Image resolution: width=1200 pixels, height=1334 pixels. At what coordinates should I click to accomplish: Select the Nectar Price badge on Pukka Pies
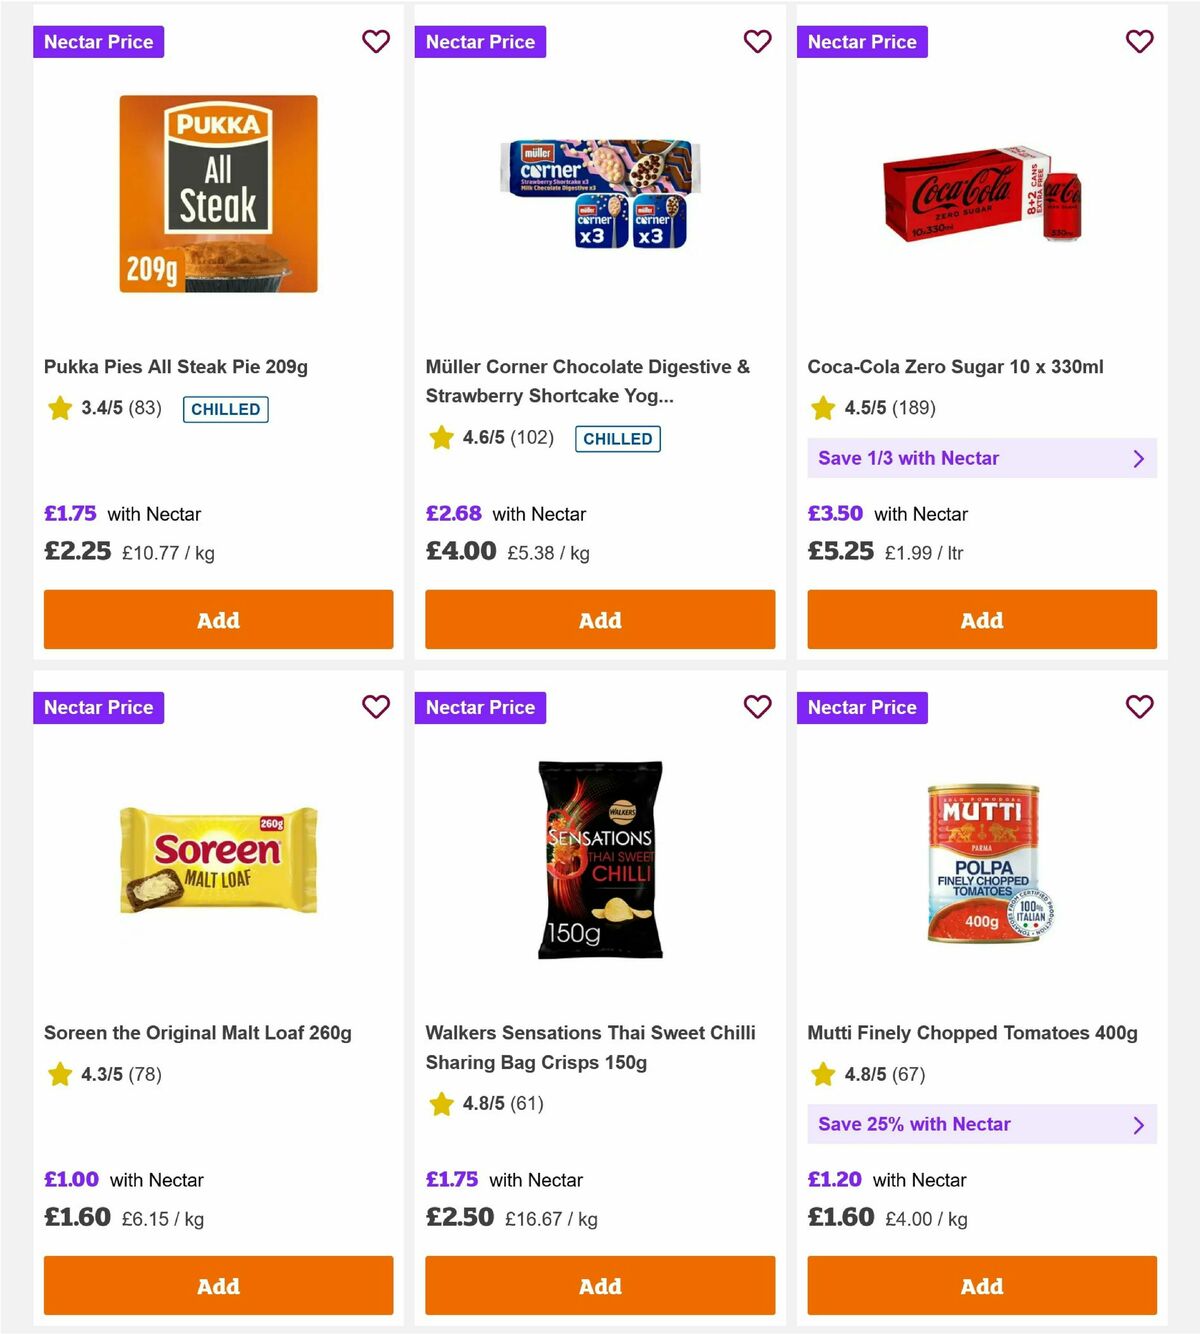coord(98,42)
